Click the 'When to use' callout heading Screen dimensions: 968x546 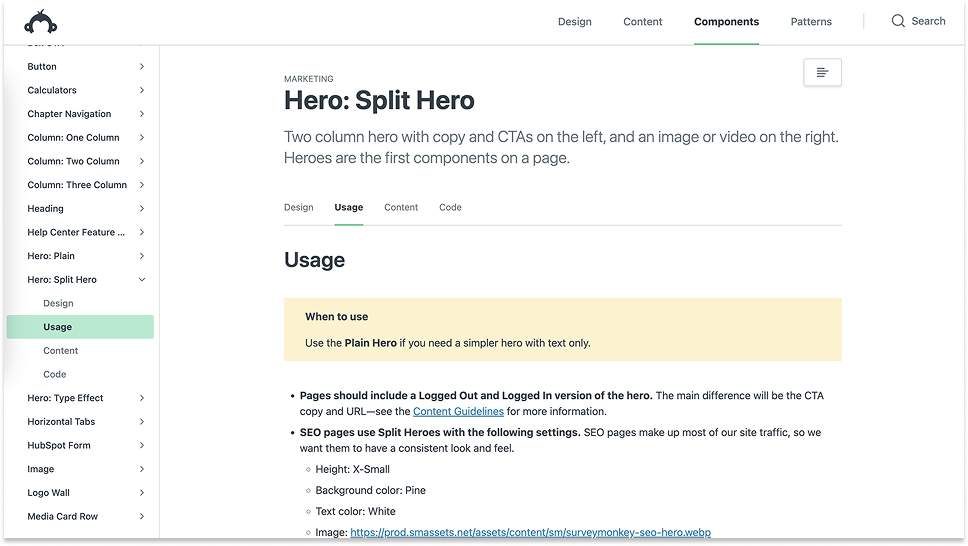click(x=336, y=317)
